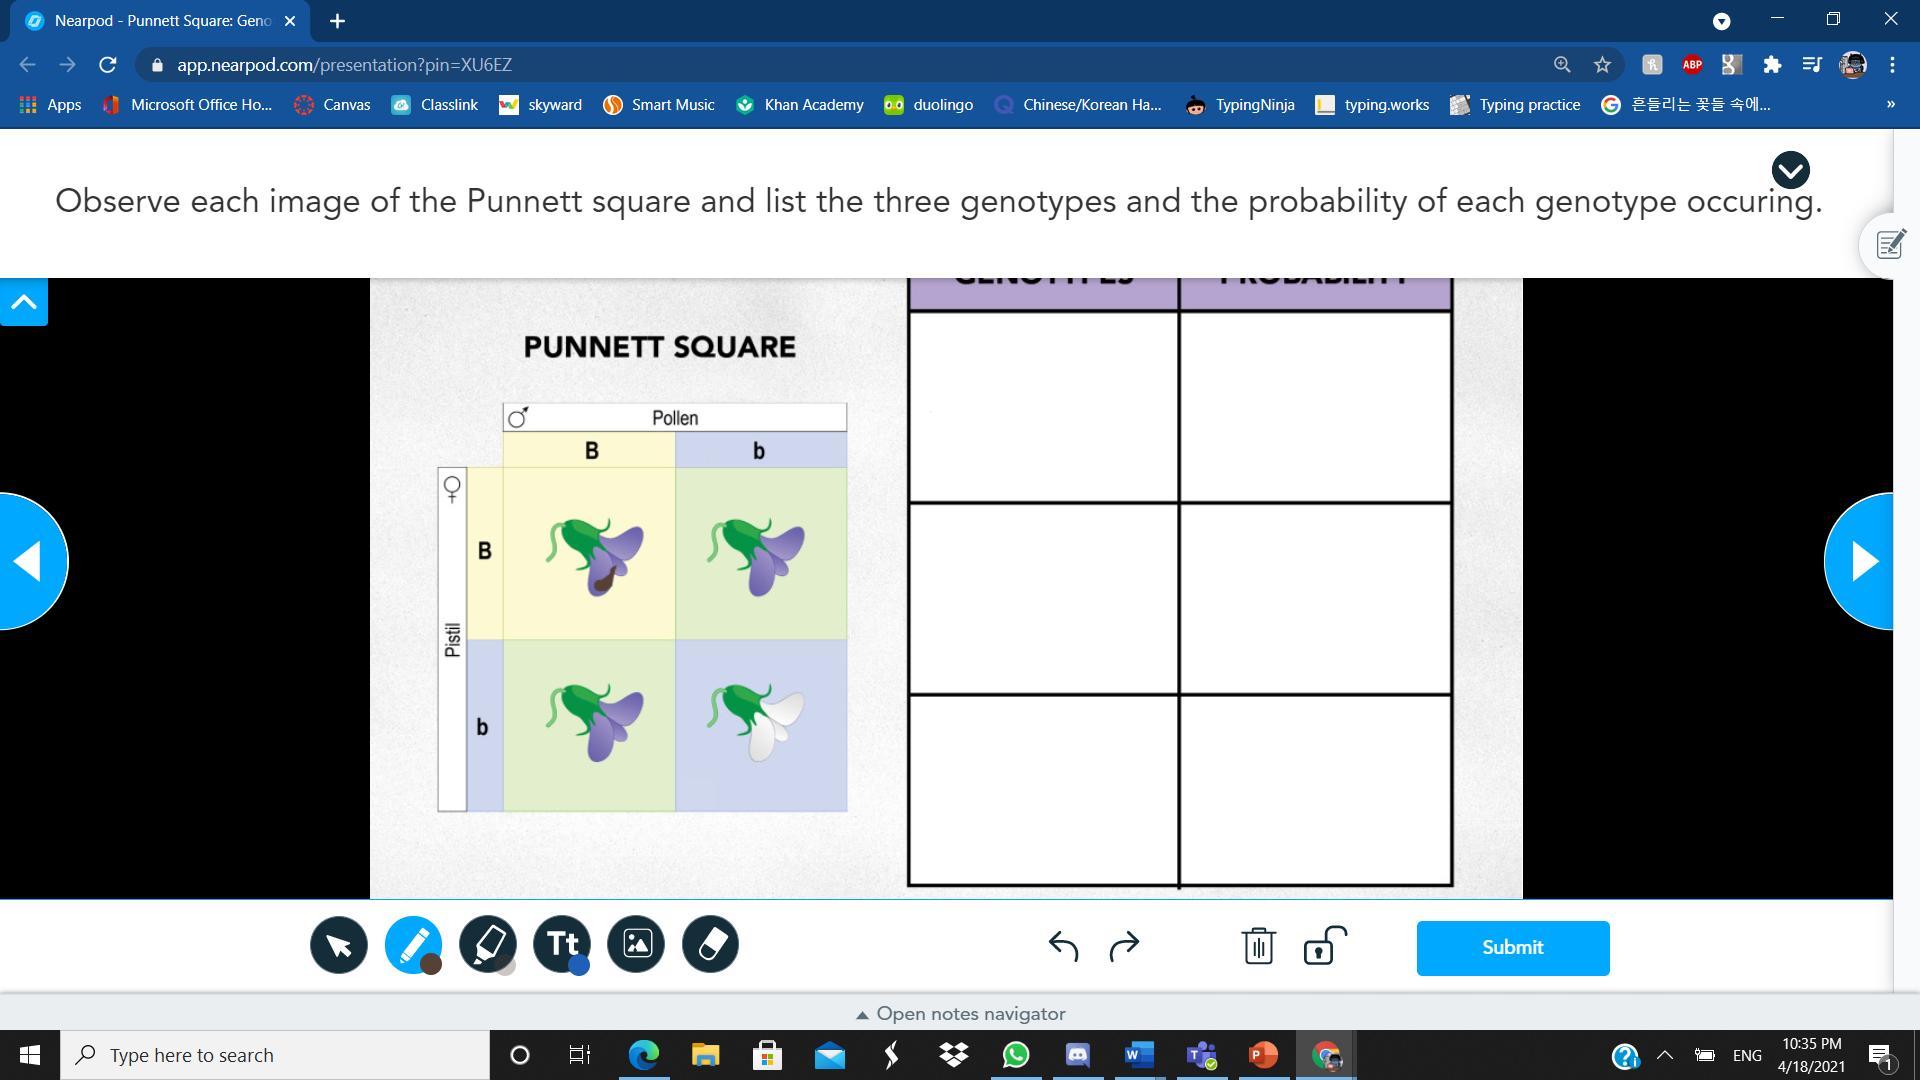Submit the drawing answer
This screenshot has width=1920, height=1080.
click(1512, 948)
